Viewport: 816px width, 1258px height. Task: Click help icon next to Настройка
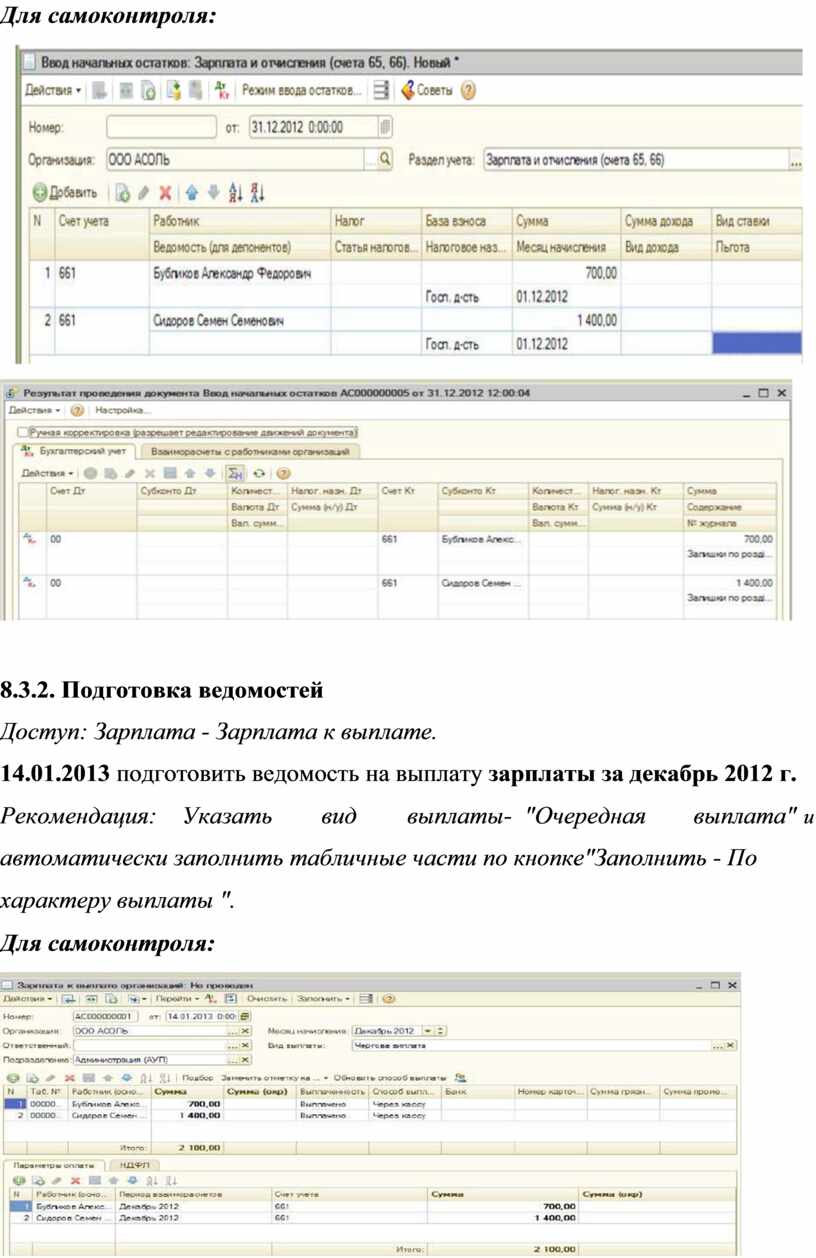(77, 410)
